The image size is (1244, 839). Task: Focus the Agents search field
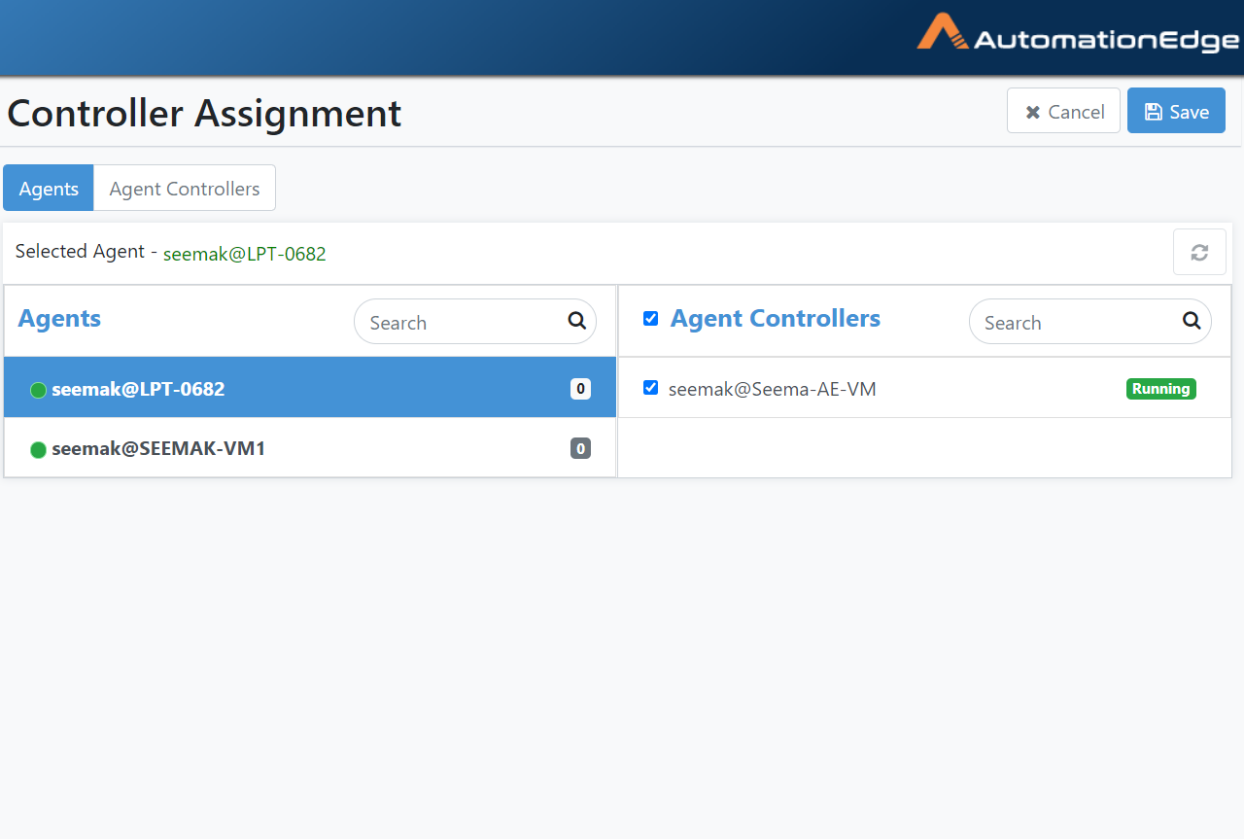(x=460, y=322)
